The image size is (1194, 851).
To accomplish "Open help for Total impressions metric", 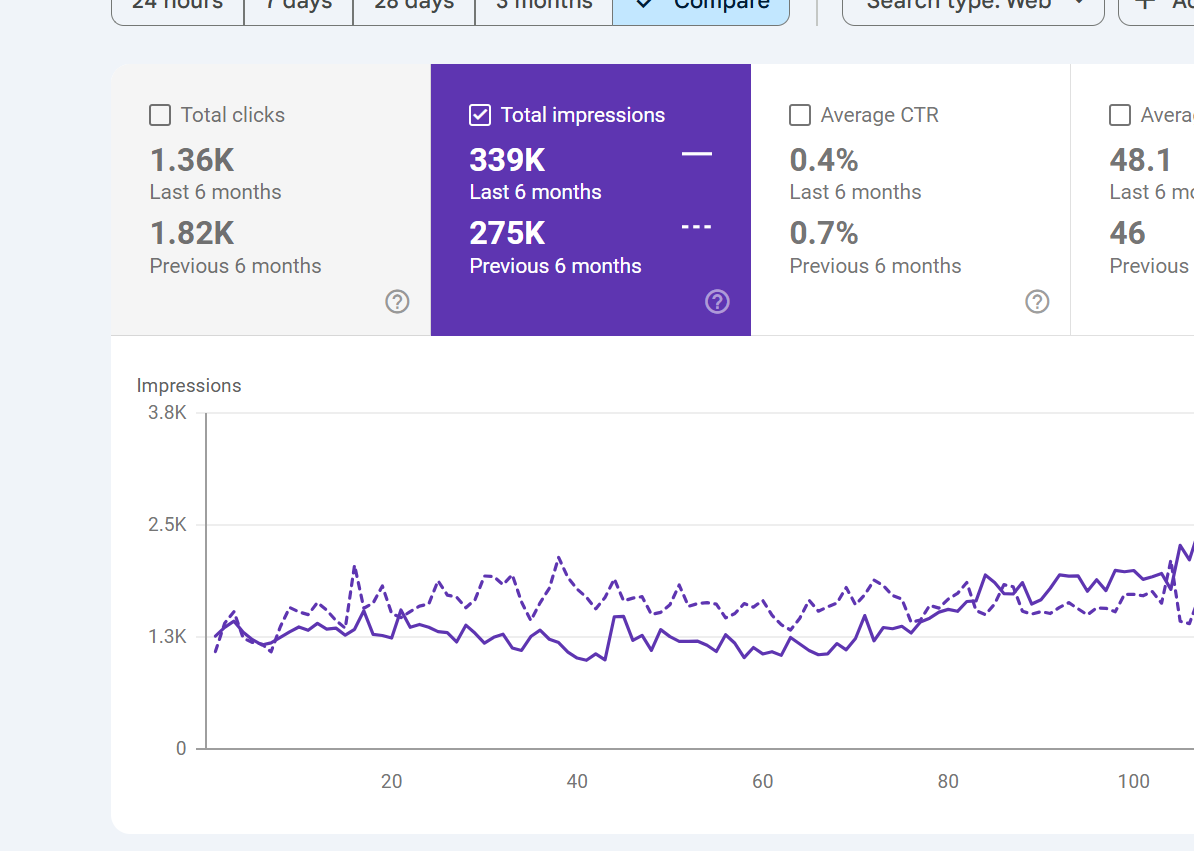I will [x=717, y=301].
